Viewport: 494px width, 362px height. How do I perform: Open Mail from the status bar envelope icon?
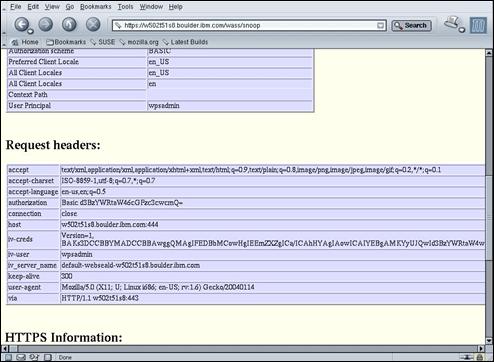click(21, 357)
